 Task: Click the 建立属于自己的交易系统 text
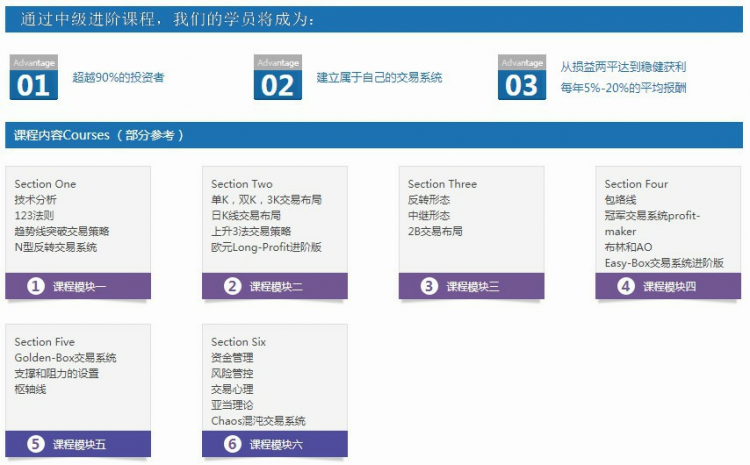pos(379,78)
